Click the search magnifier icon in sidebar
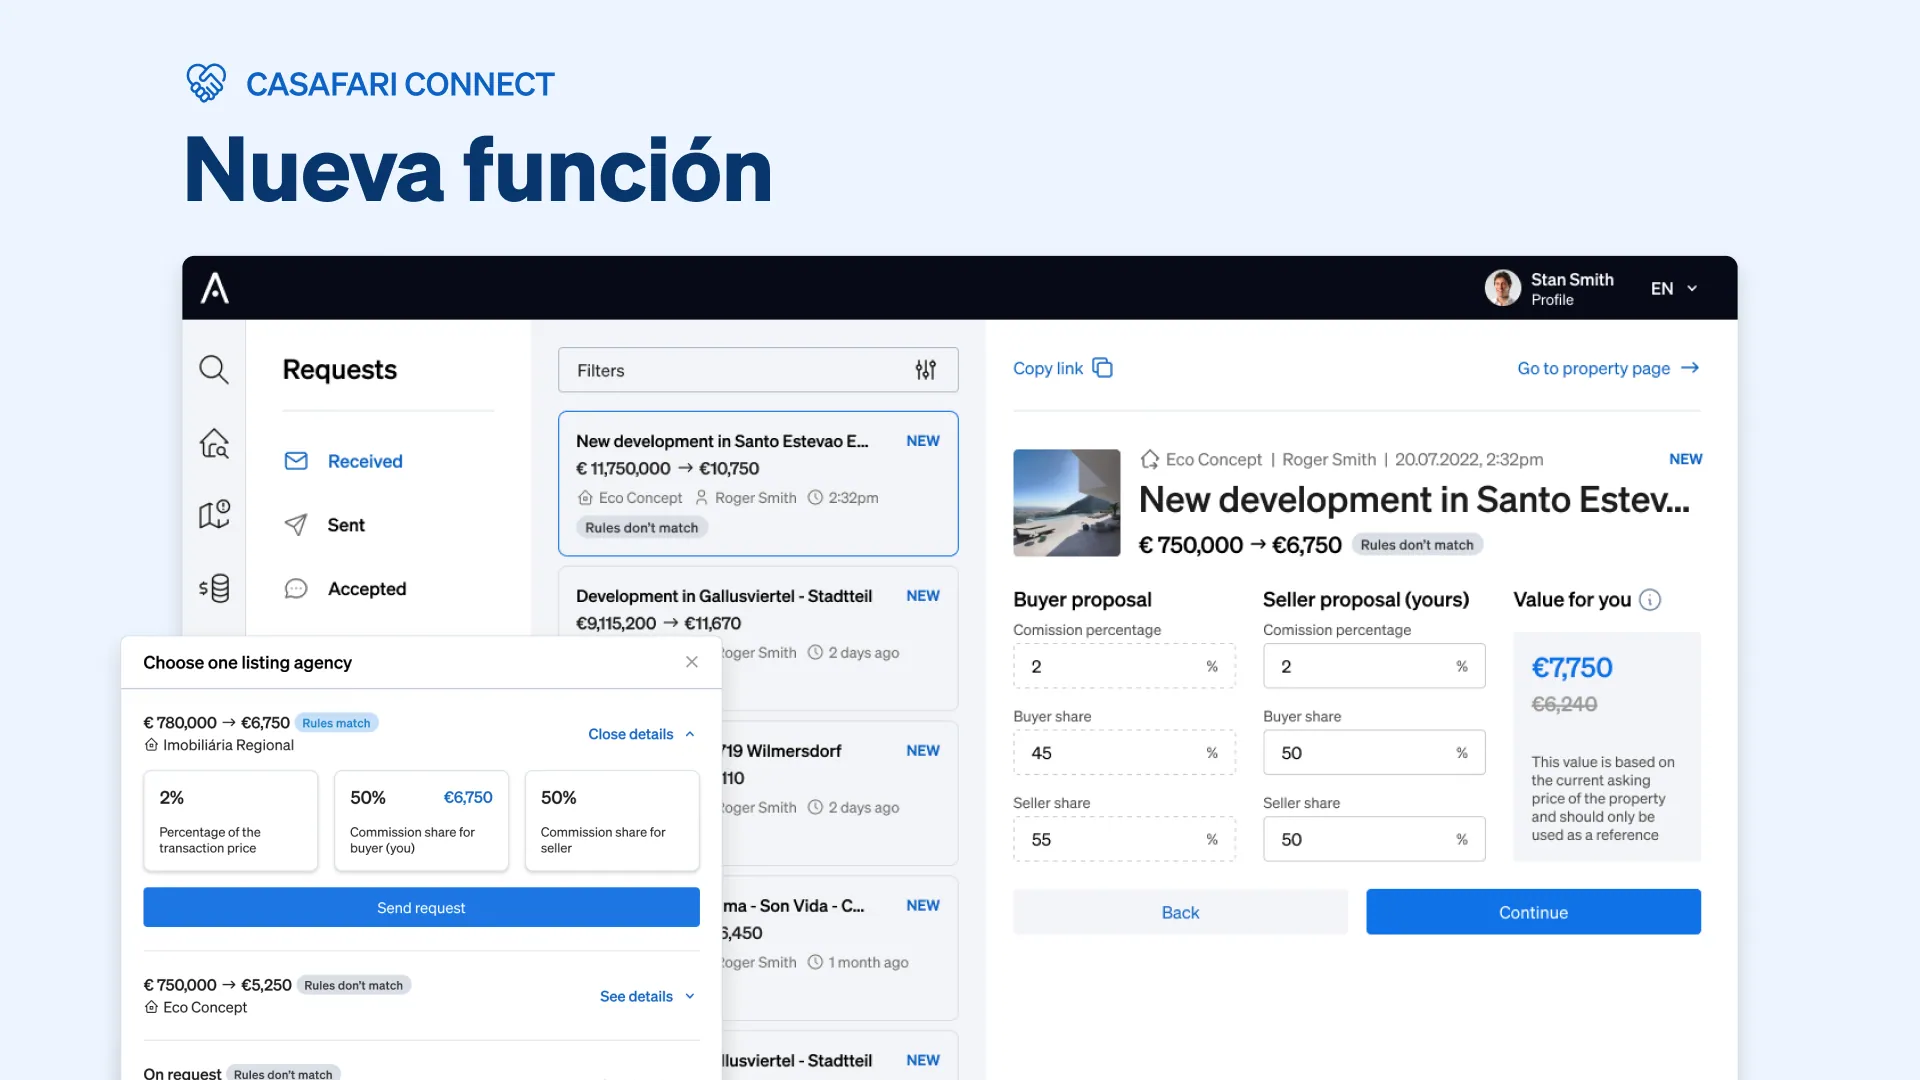1920x1080 pixels. pyautogui.click(x=213, y=369)
